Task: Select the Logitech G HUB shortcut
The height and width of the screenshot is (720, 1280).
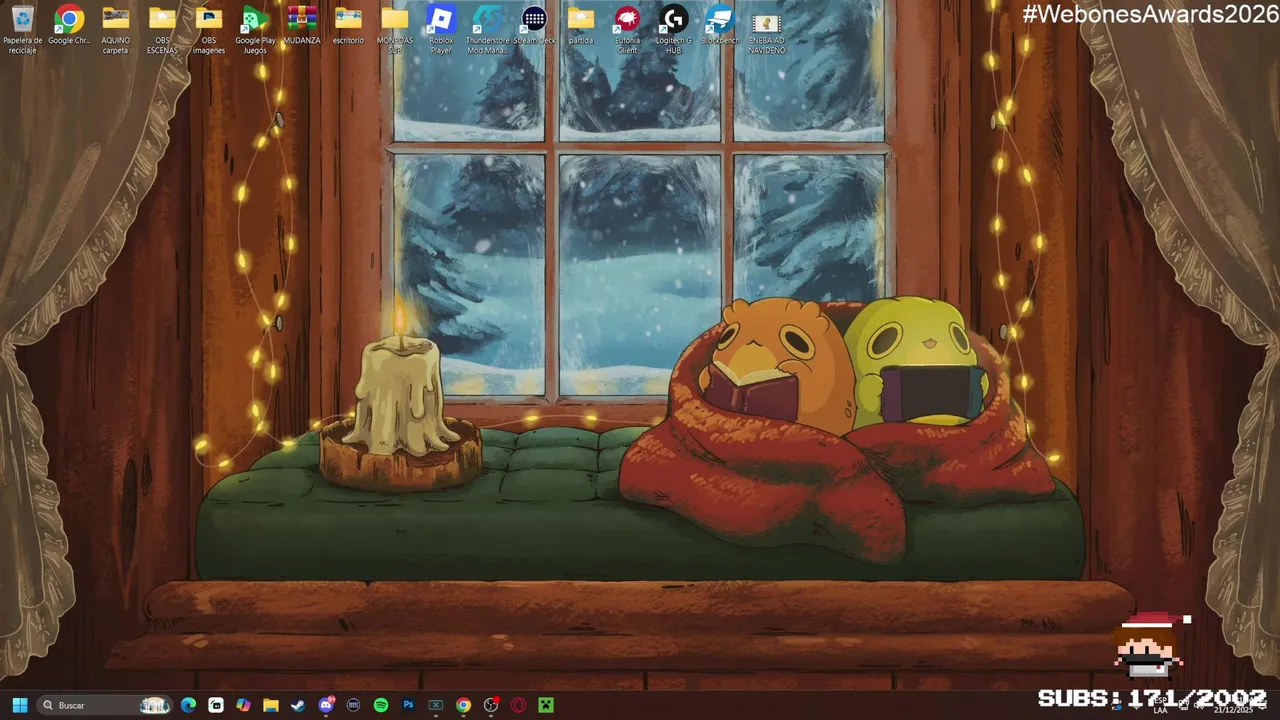Action: click(x=673, y=29)
